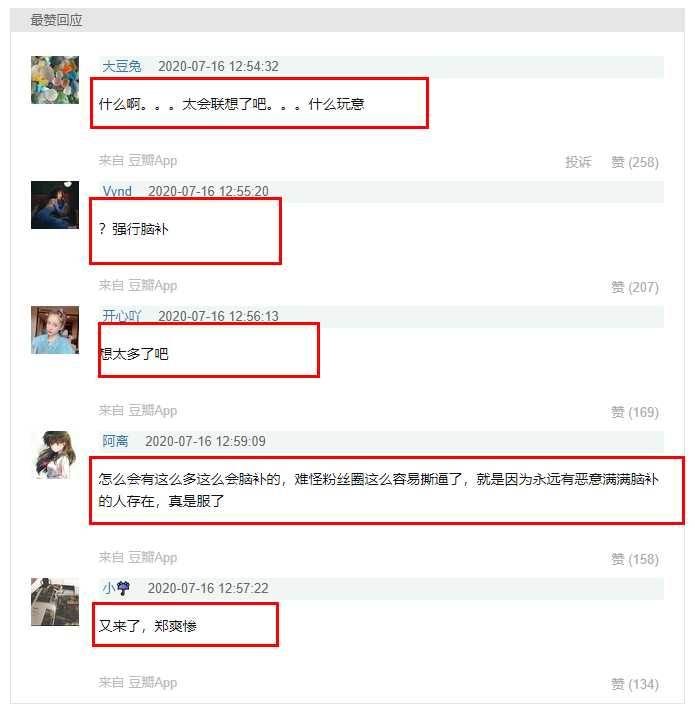This screenshot has height=713, width=695.
Task: Visit 阿离 username link
Action: click(116, 441)
